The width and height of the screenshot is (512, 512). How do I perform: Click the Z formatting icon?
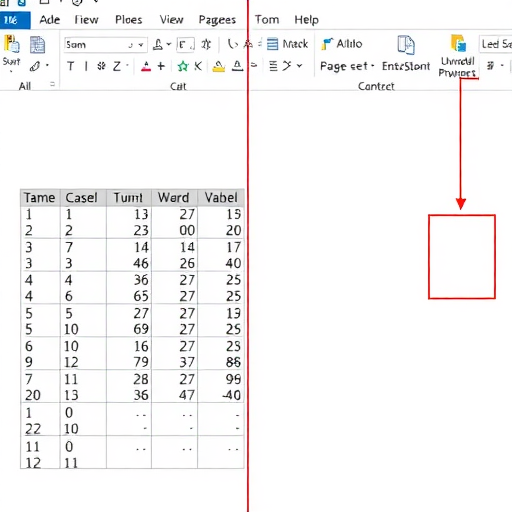[x=116, y=66]
